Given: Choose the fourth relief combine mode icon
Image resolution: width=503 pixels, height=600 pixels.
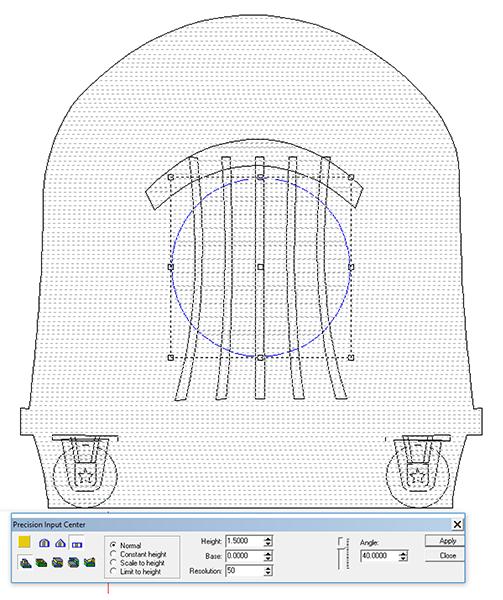Looking at the screenshot, I should tap(73, 562).
